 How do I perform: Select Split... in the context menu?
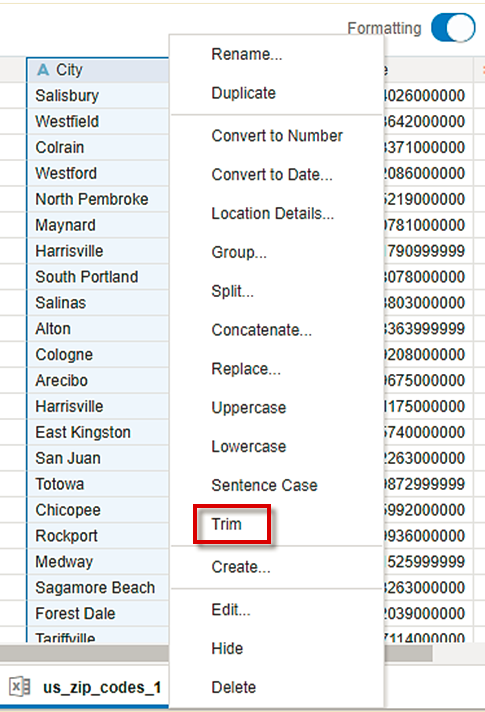233,291
